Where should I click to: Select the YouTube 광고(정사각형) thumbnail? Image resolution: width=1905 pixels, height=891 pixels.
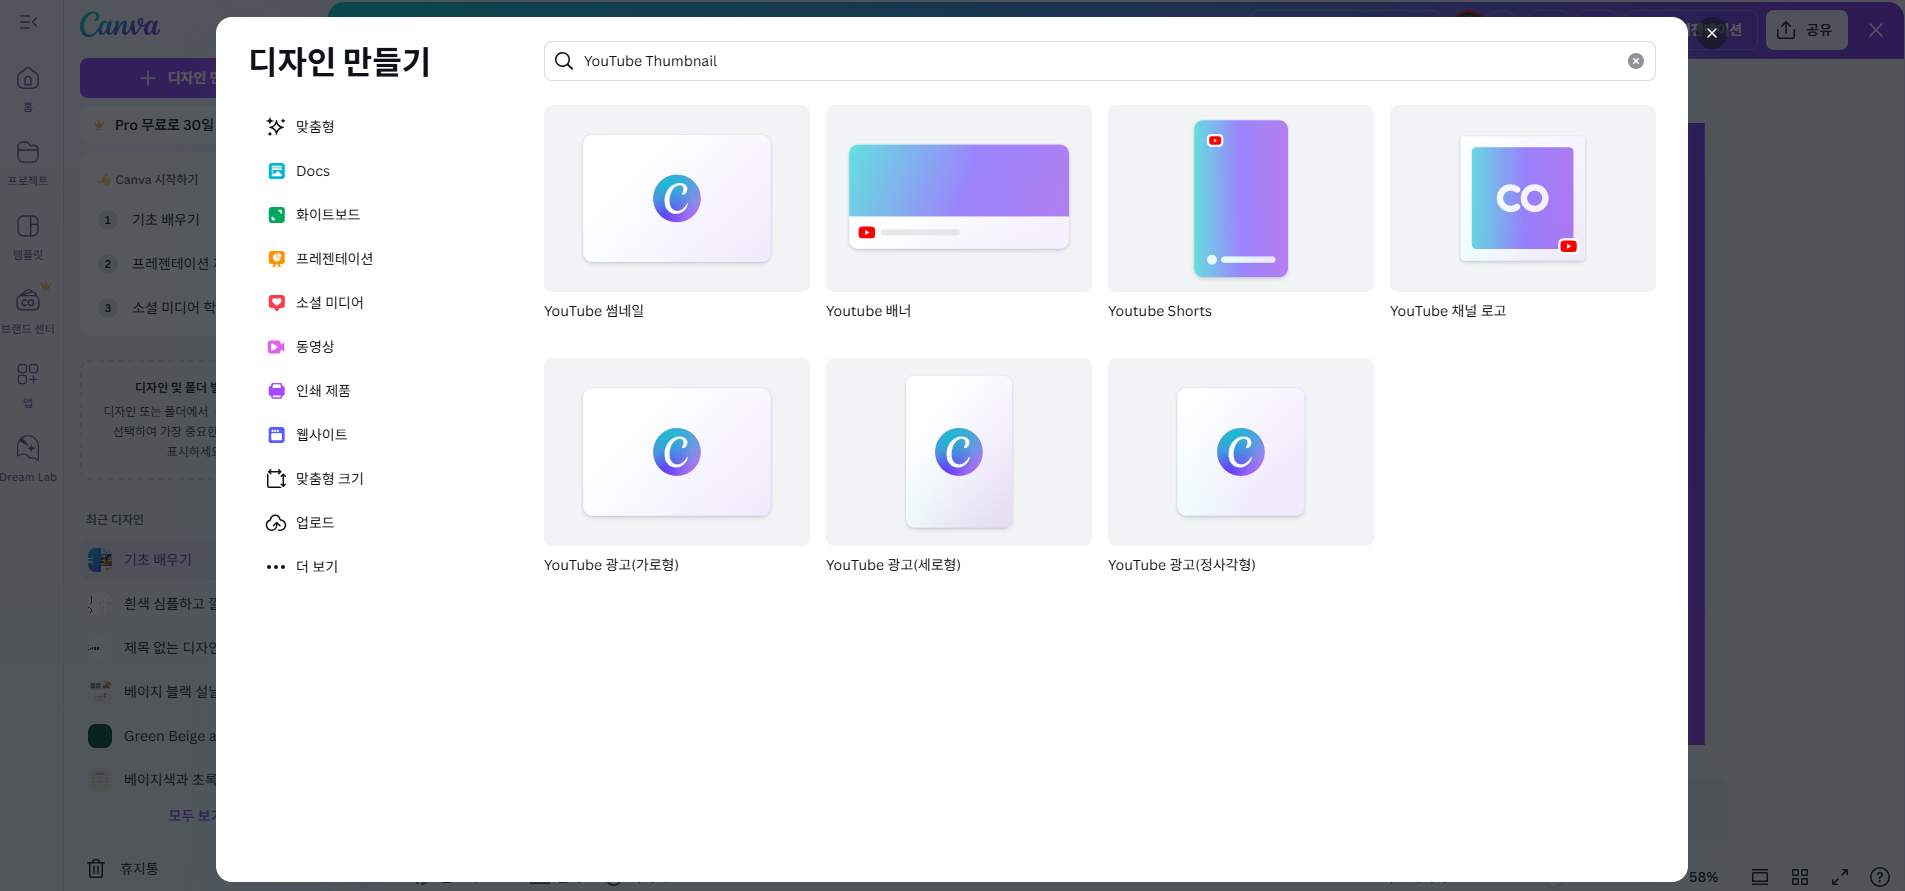[1241, 452]
